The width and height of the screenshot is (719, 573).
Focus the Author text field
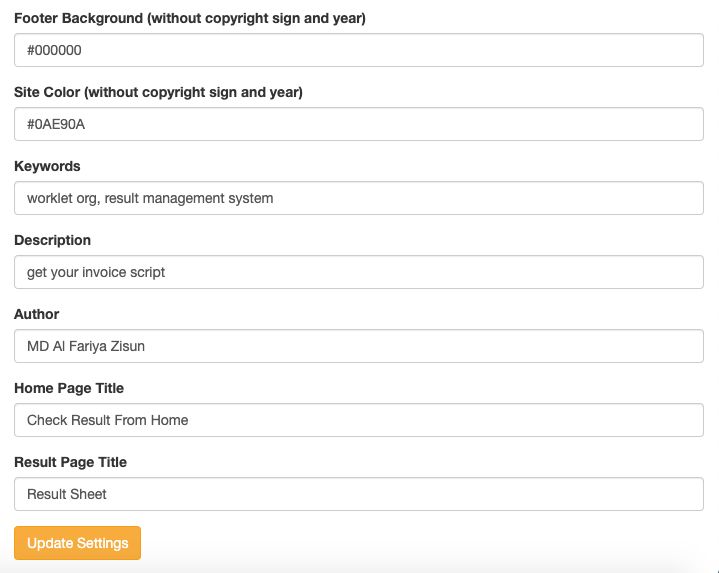pyautogui.click(x=359, y=346)
